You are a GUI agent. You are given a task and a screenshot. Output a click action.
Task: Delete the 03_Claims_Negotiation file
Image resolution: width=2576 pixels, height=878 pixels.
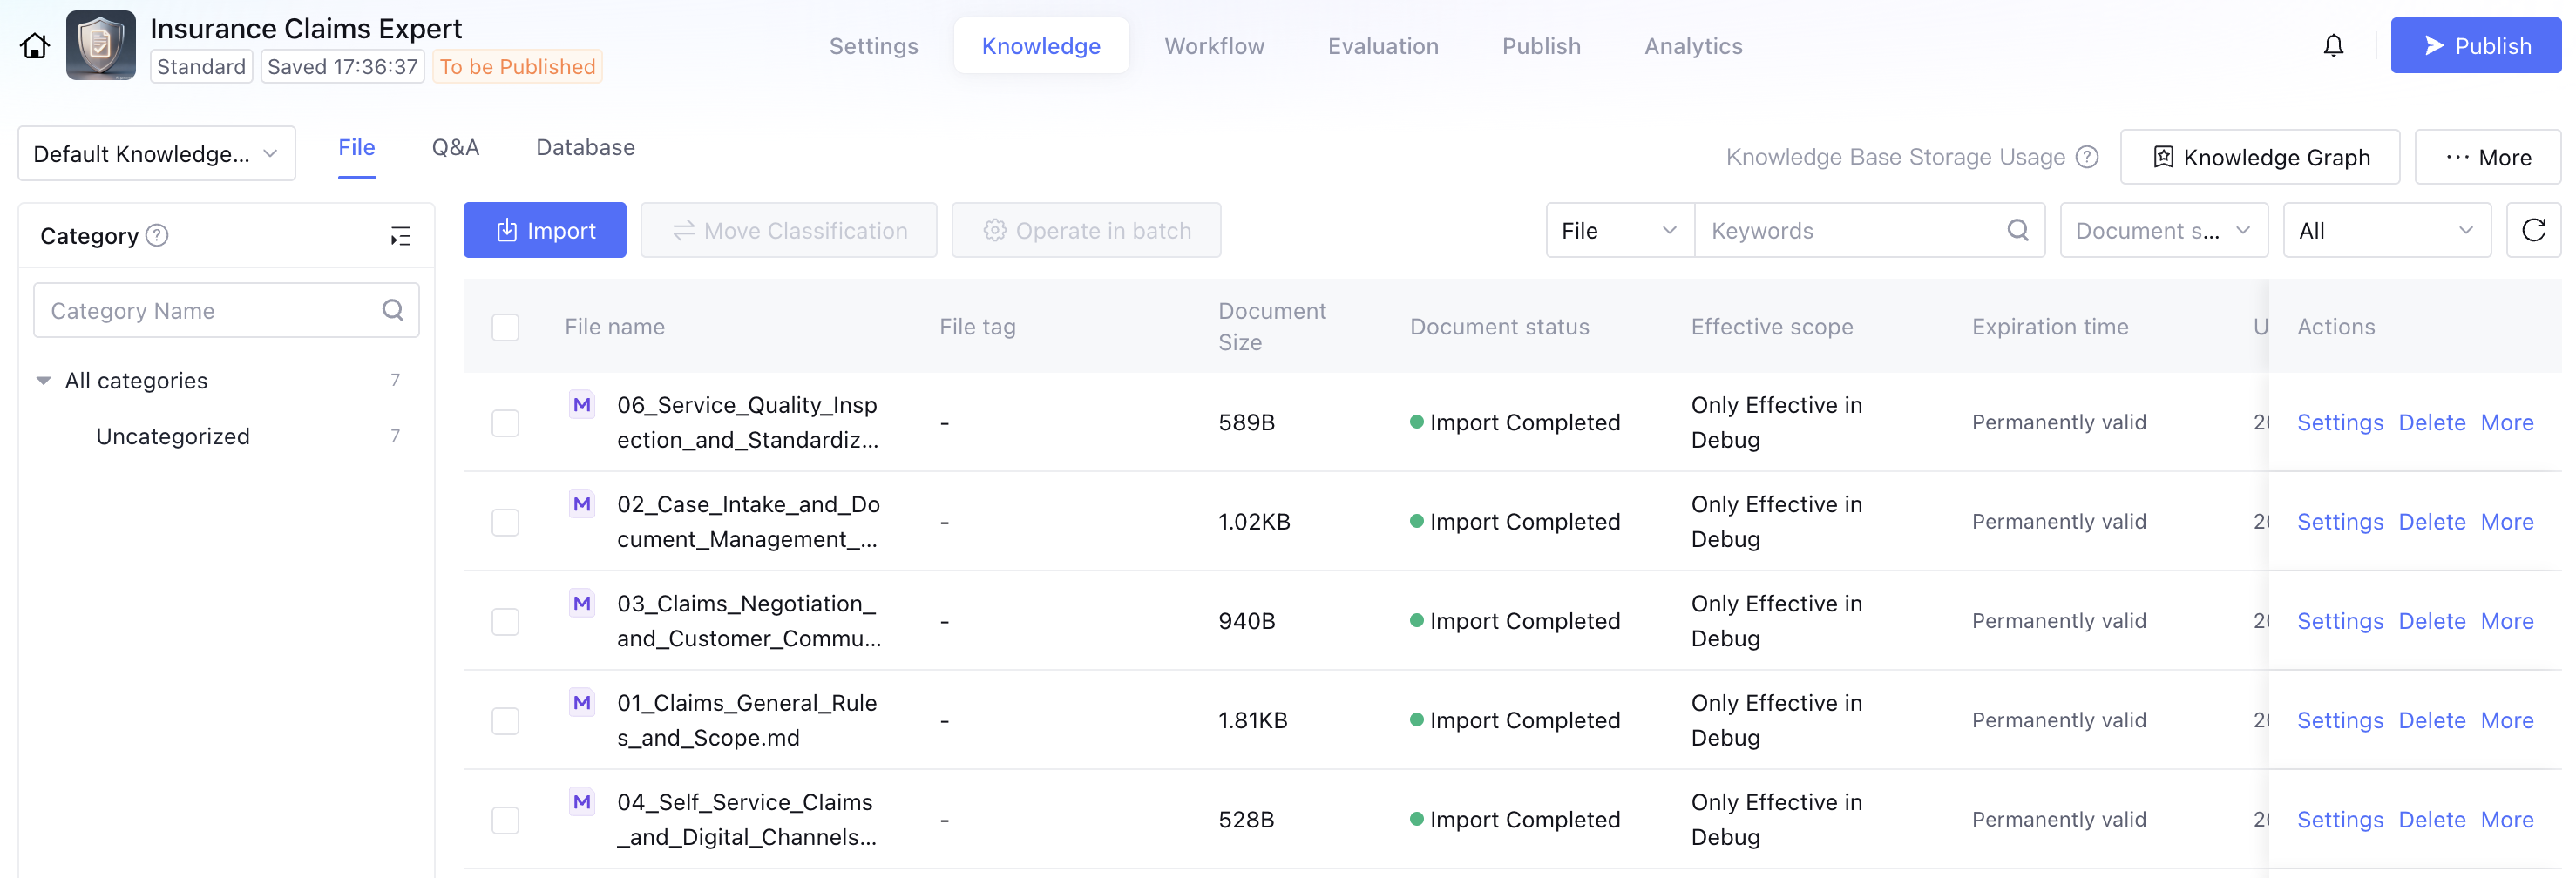(x=2431, y=621)
